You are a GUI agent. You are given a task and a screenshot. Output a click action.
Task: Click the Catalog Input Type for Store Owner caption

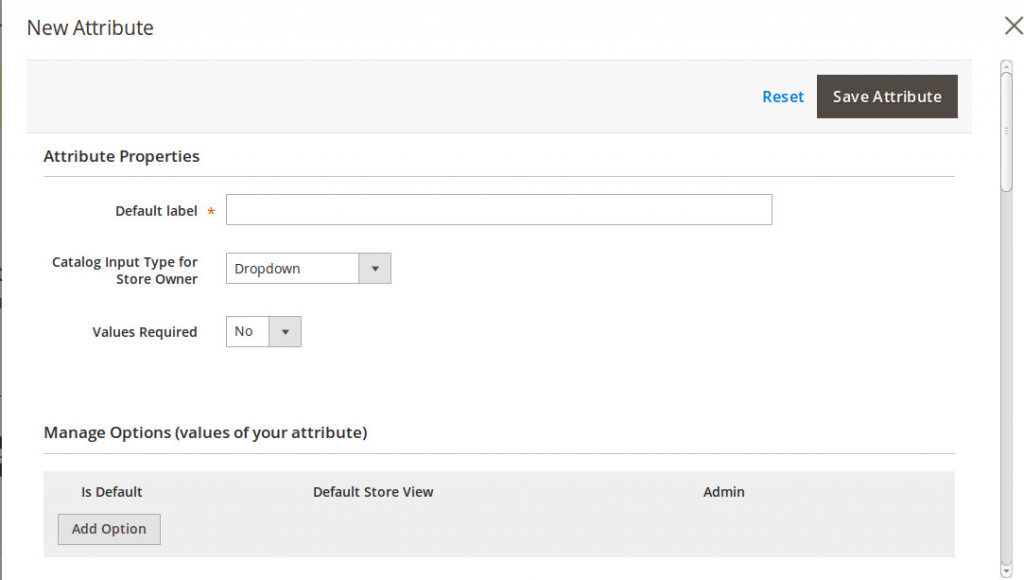[125, 270]
